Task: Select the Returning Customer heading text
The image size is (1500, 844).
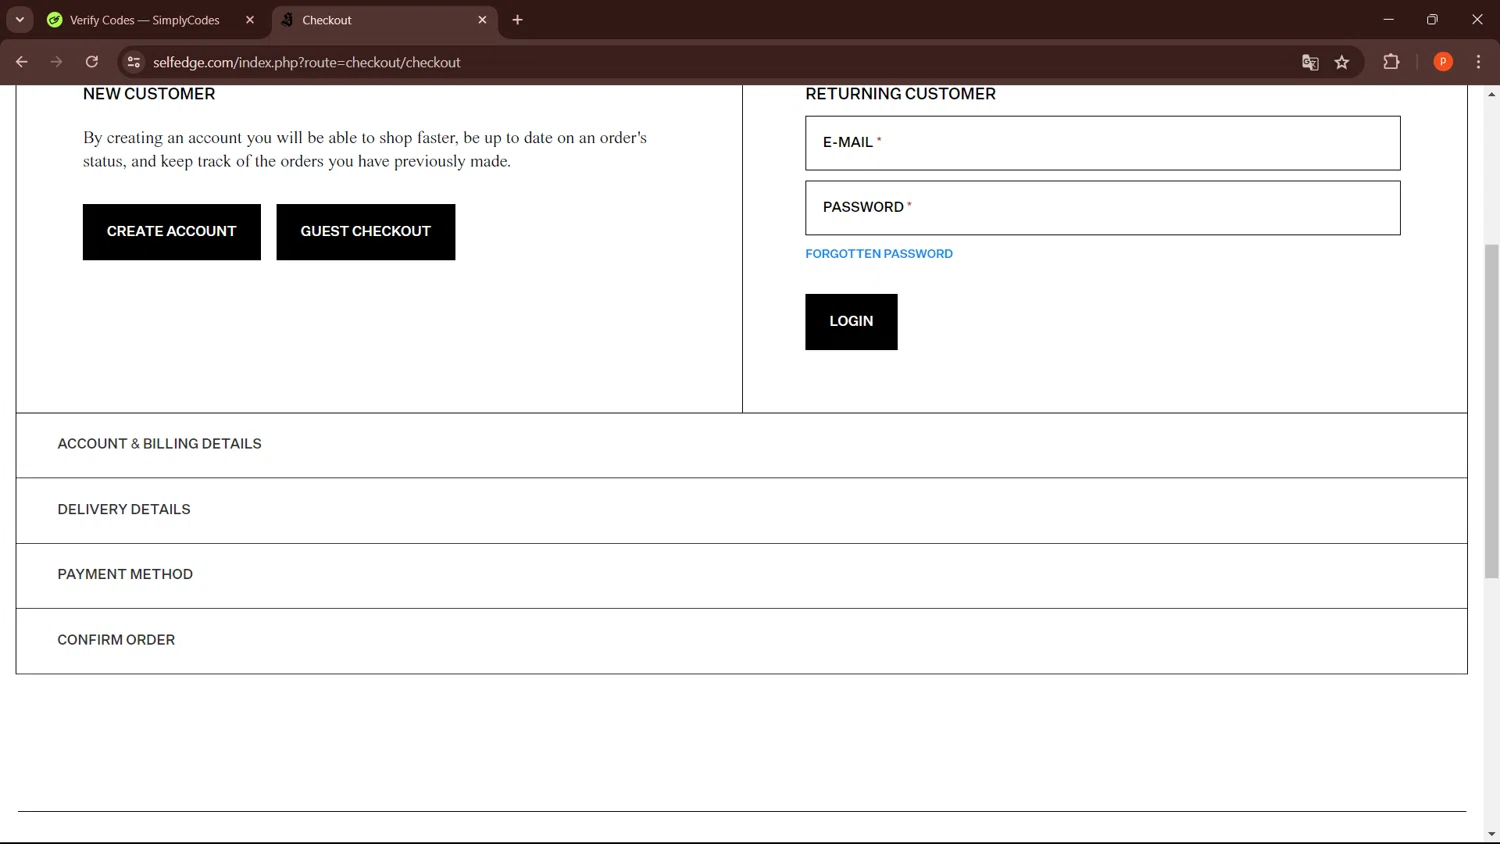Action: click(x=900, y=94)
